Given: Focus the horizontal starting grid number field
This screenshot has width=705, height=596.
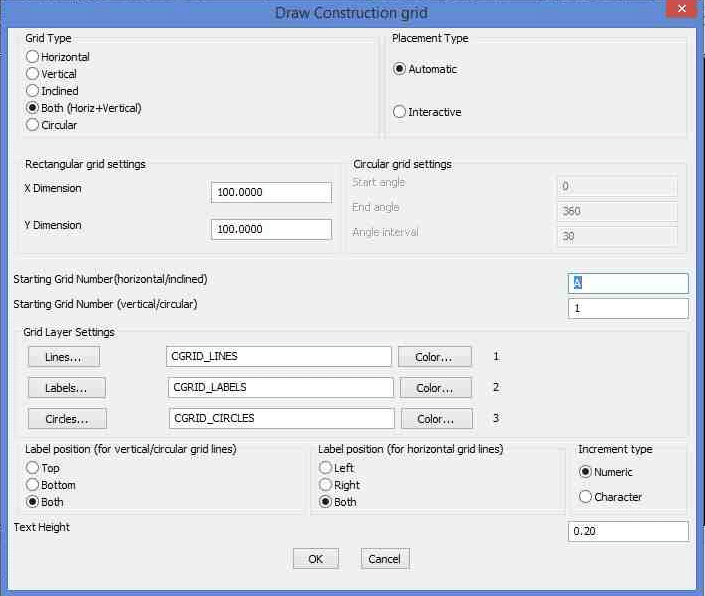Looking at the screenshot, I should coord(628,283).
